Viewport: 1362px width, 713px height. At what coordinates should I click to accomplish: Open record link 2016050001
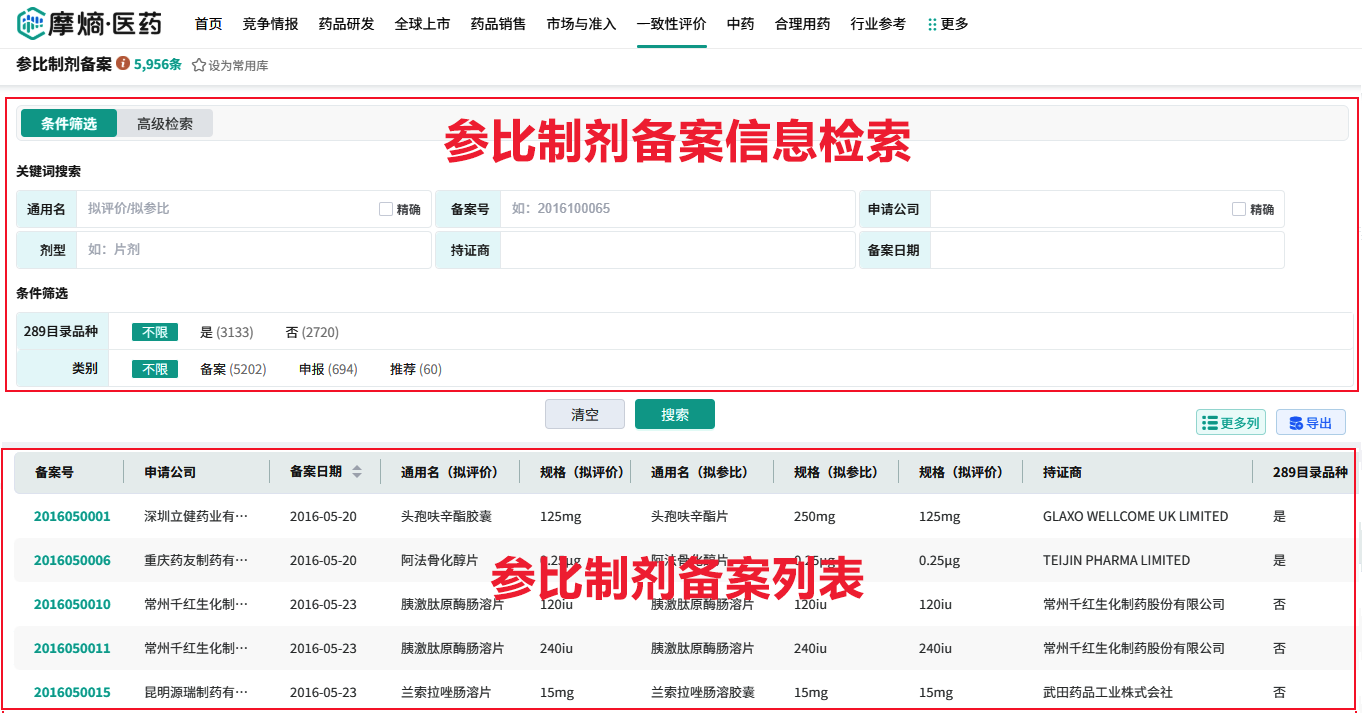72,517
